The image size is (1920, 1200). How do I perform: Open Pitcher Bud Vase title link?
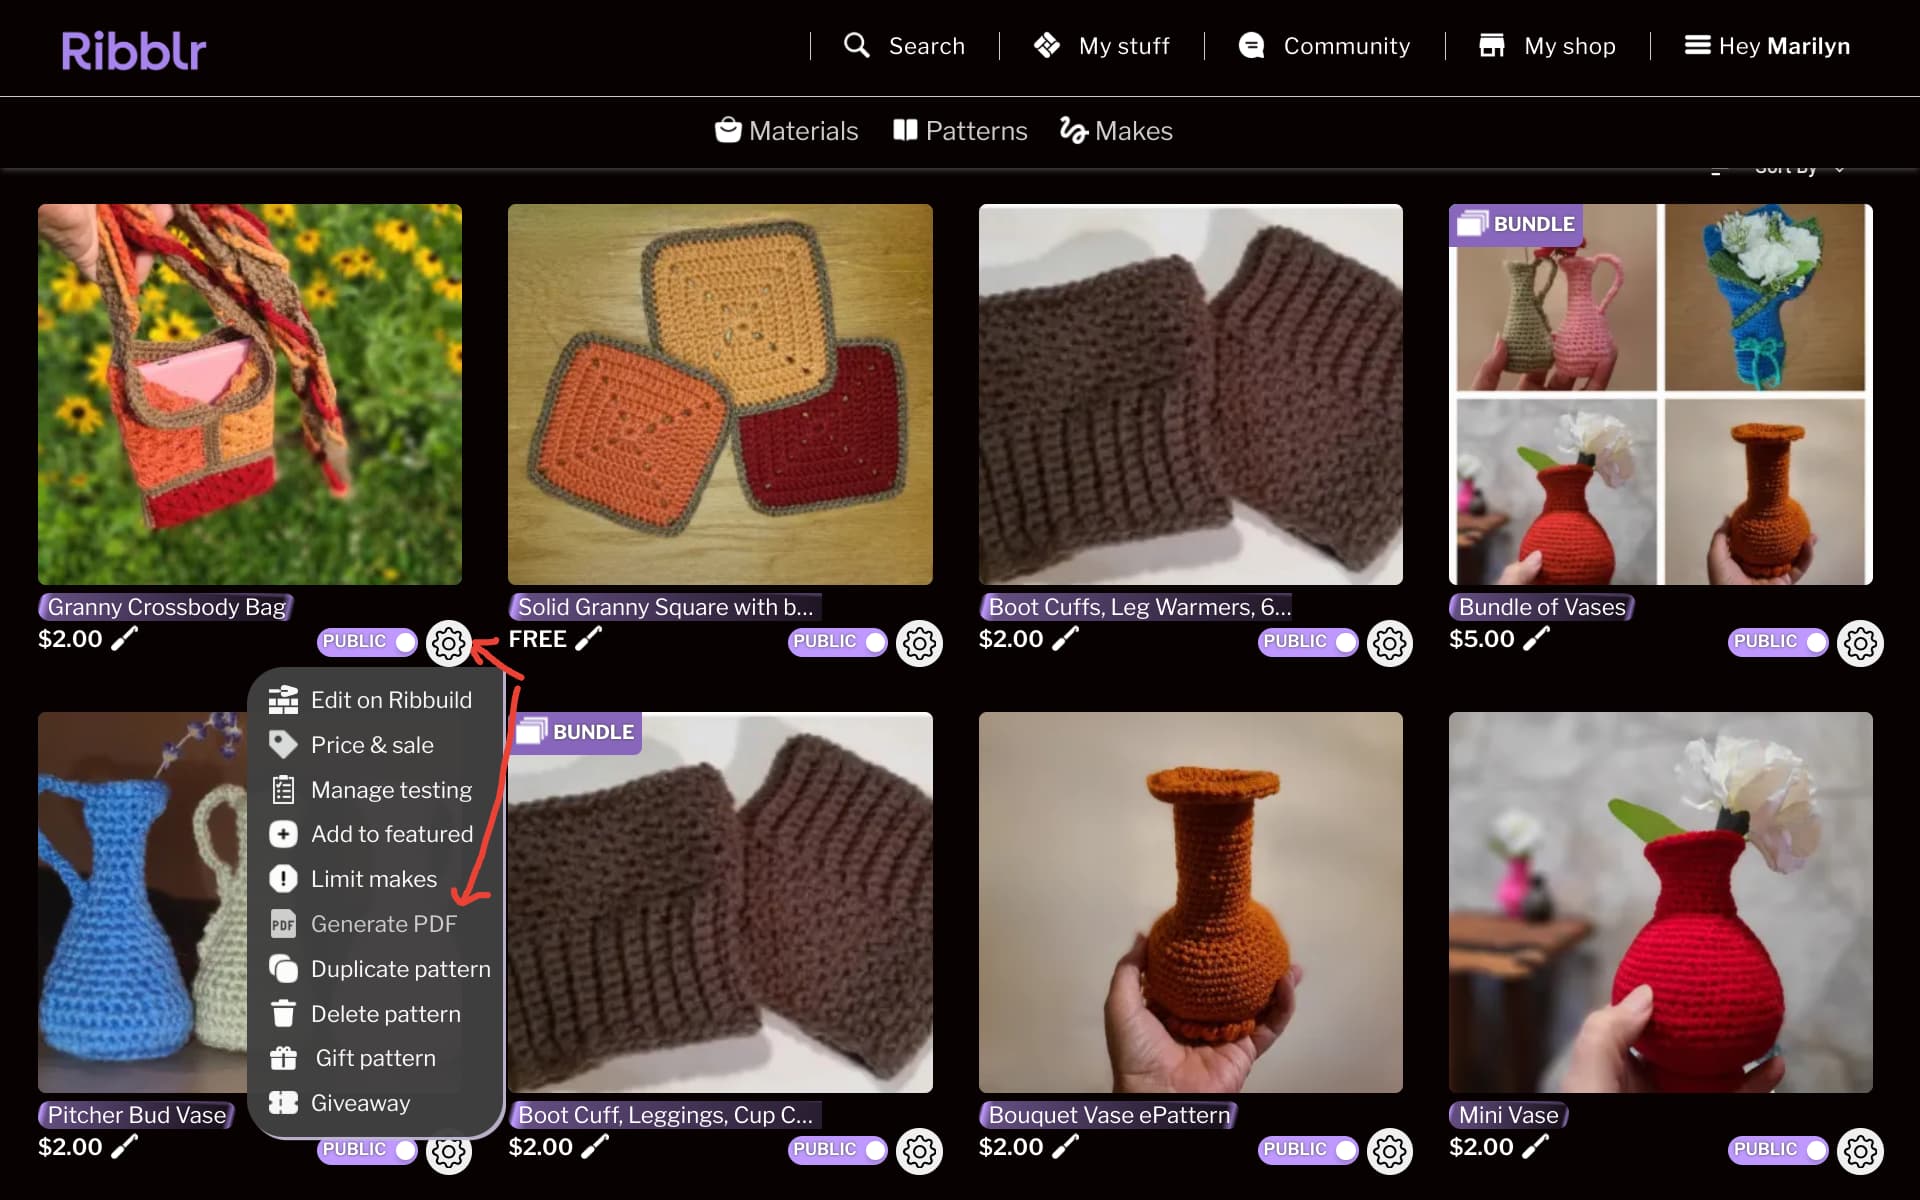pos(137,1115)
